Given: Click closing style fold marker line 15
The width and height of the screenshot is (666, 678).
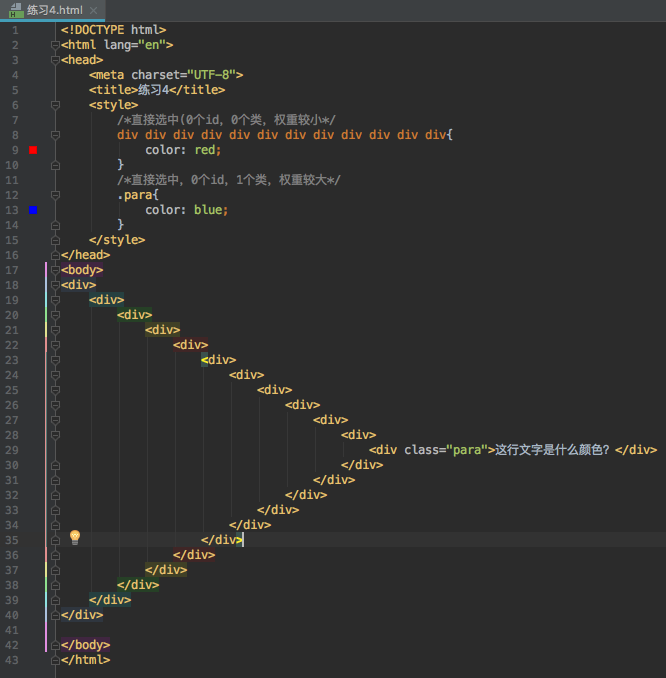Looking at the screenshot, I should [x=55, y=240].
